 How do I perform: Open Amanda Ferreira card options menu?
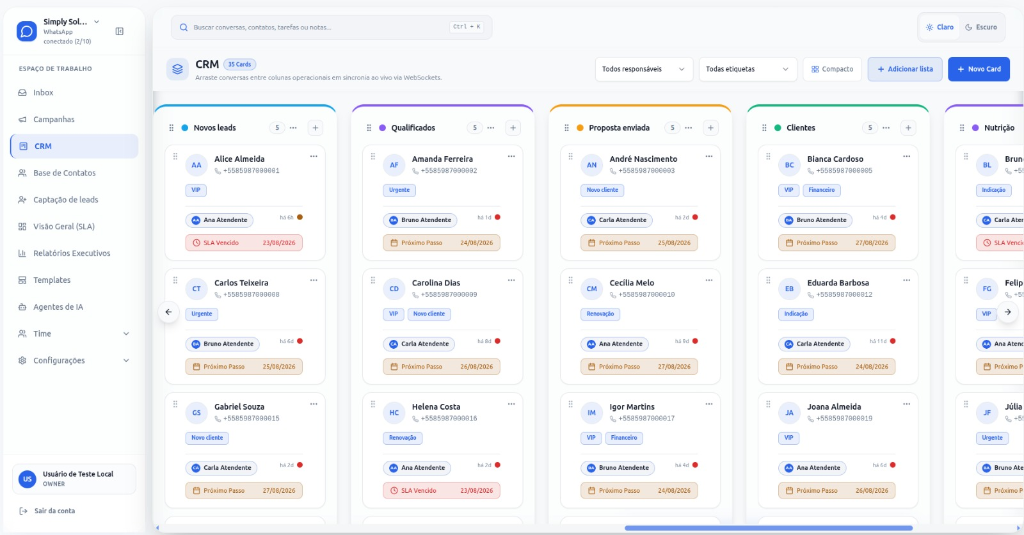(511, 157)
